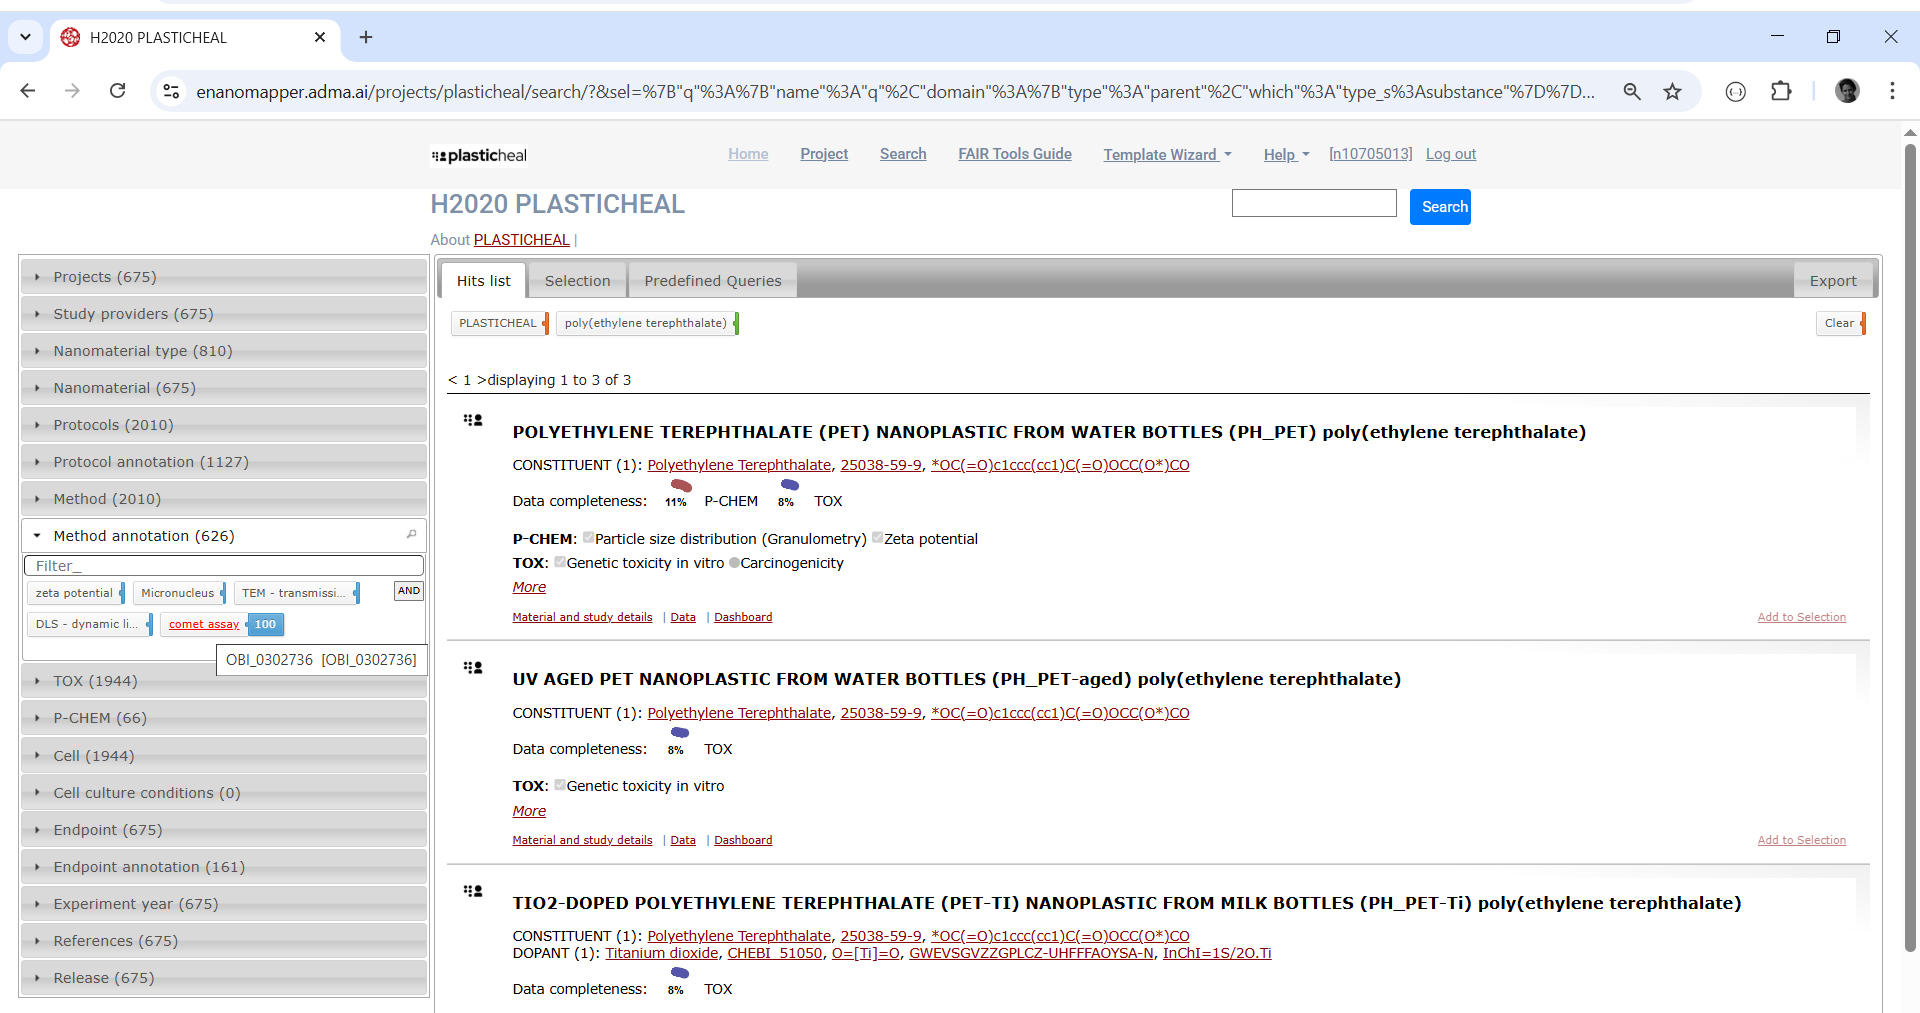1920x1013 pixels.
Task: Expand the Endpoint annotation facet
Action: 148,867
